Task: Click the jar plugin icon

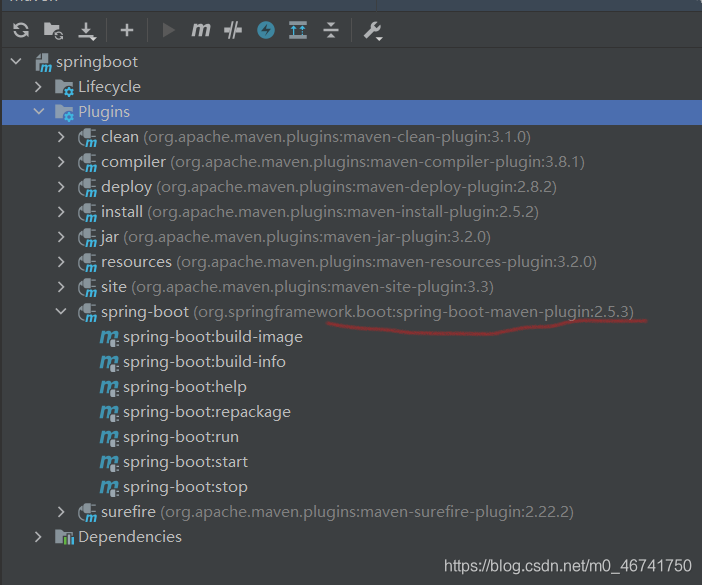Action: (87, 238)
